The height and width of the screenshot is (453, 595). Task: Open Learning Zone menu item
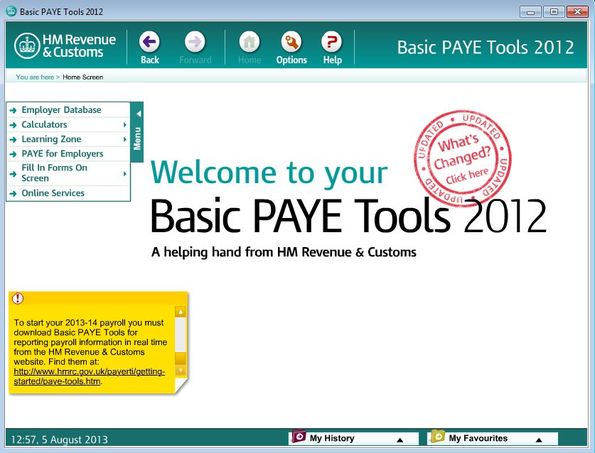[69, 139]
